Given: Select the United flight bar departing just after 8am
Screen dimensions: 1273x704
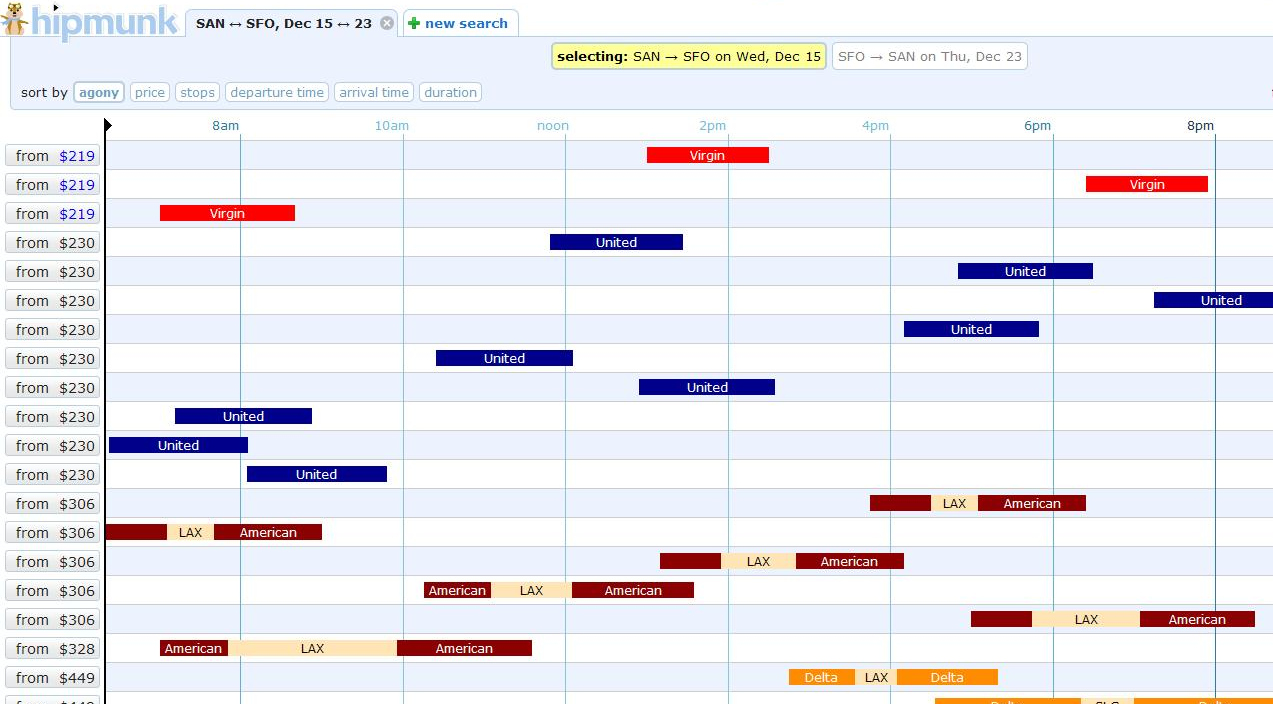Looking at the screenshot, I should [x=317, y=474].
